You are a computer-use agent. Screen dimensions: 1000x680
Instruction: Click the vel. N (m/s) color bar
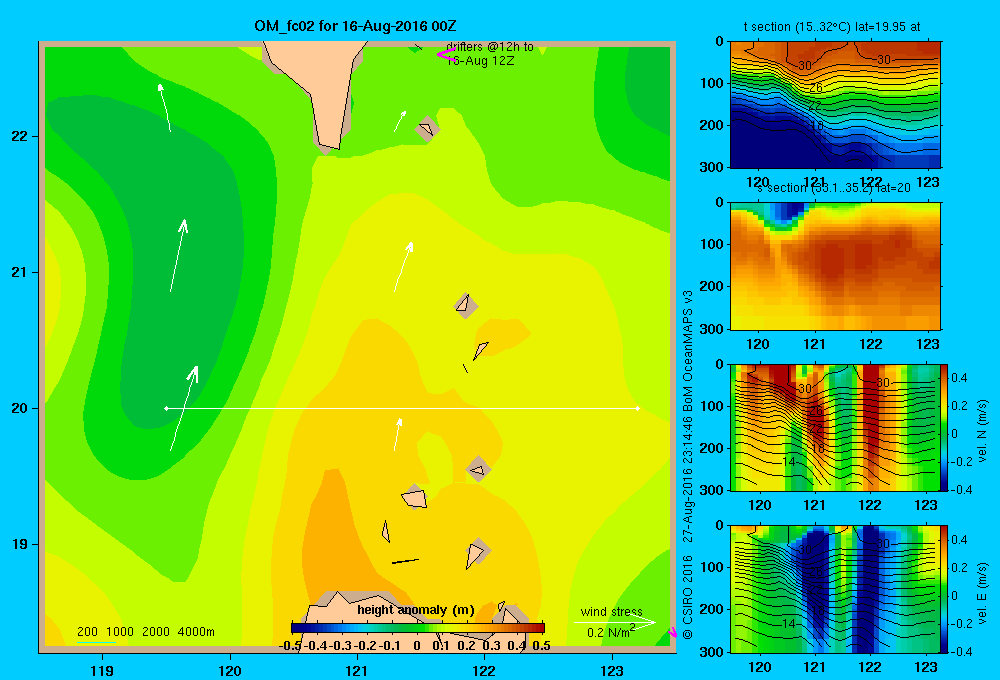point(944,427)
